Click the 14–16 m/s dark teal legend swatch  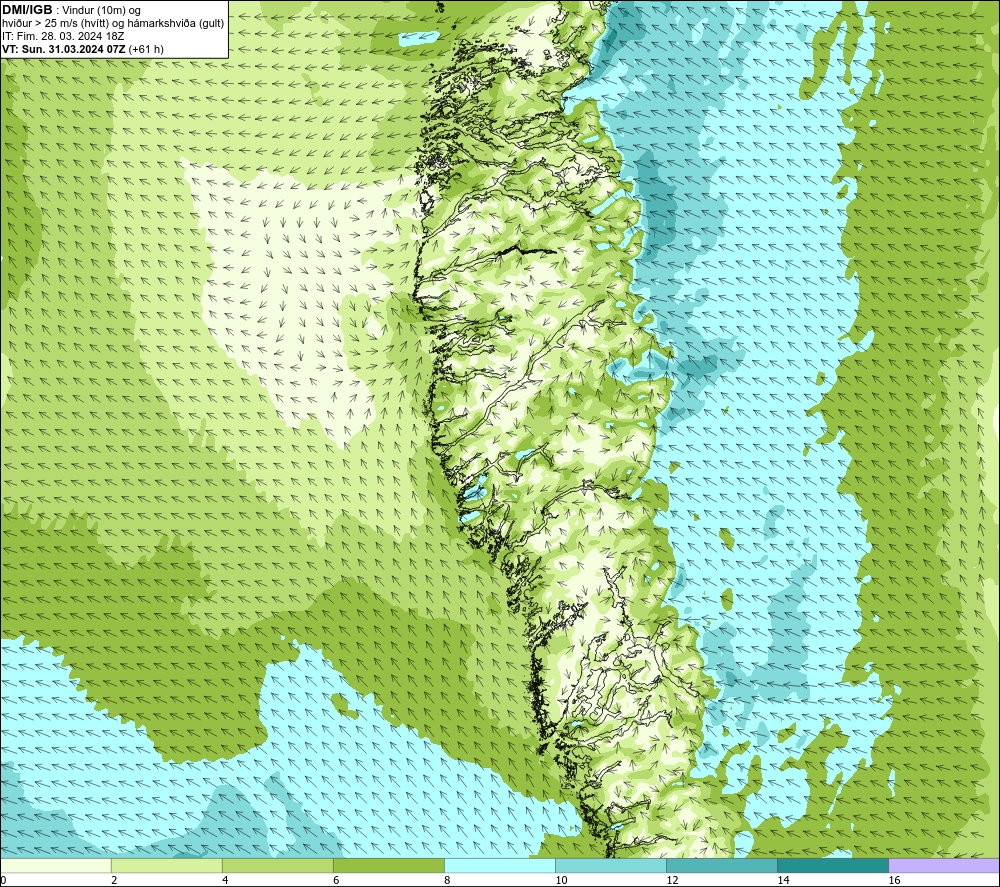click(x=832, y=866)
